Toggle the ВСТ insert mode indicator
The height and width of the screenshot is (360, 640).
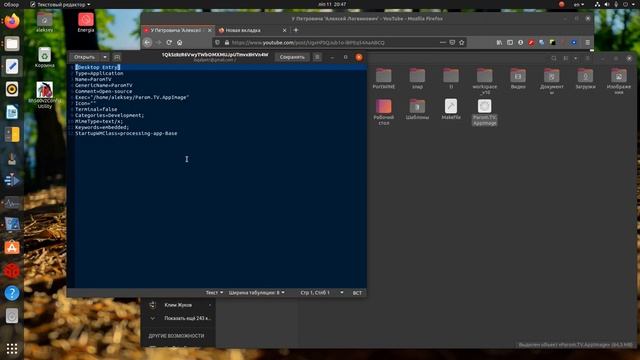[357, 293]
